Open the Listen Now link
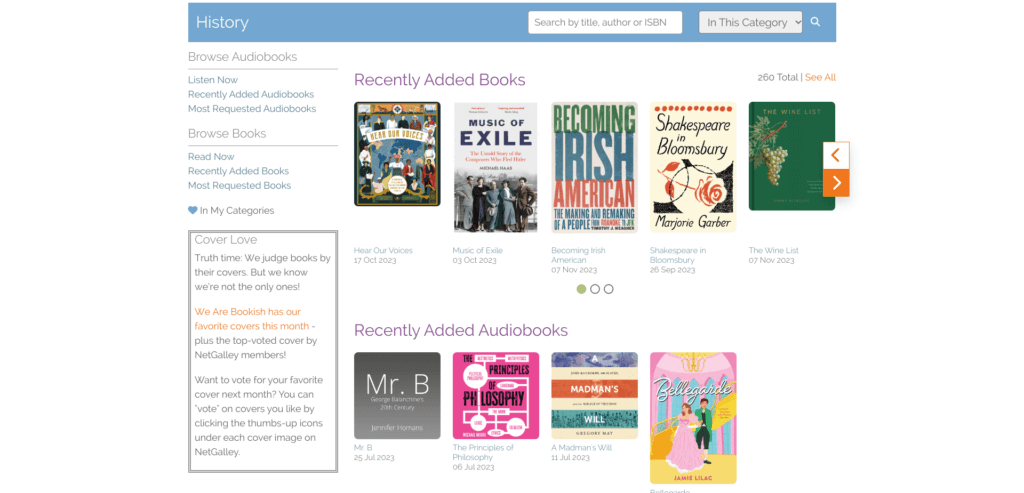 click(x=213, y=80)
